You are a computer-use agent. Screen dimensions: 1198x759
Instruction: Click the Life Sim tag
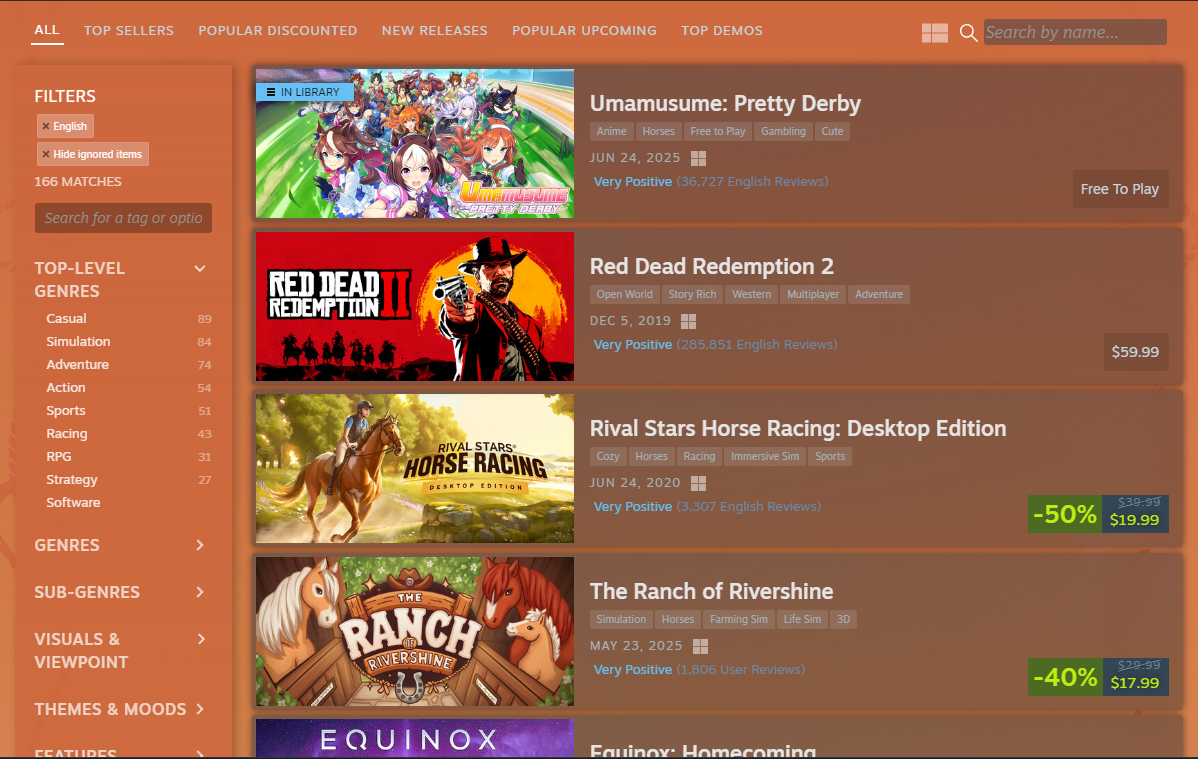tap(802, 619)
